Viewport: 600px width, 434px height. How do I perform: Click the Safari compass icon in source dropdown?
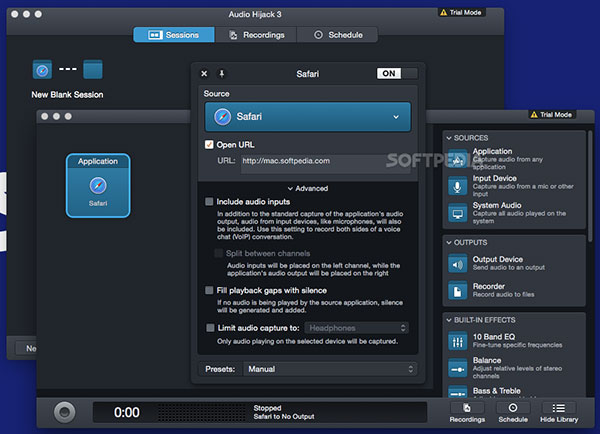[x=222, y=117]
